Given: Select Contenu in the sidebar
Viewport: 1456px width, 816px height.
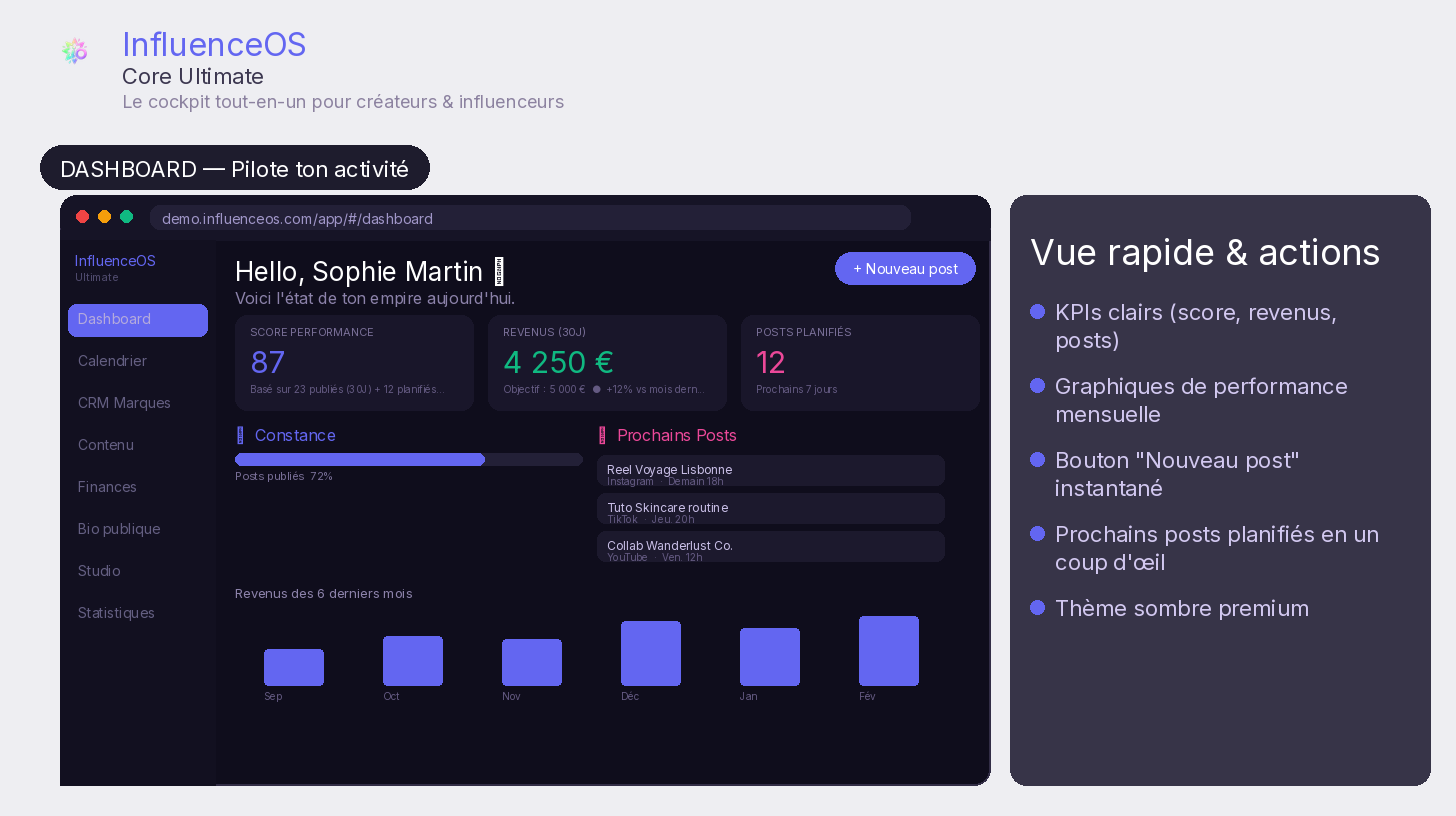Looking at the screenshot, I should 106,445.
